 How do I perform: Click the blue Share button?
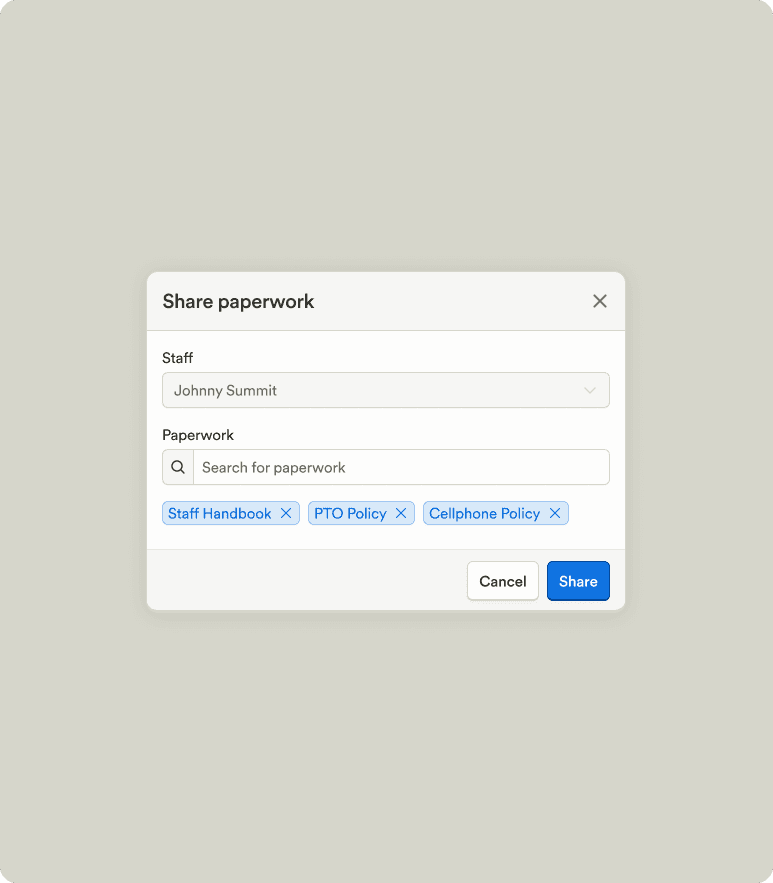pos(578,581)
